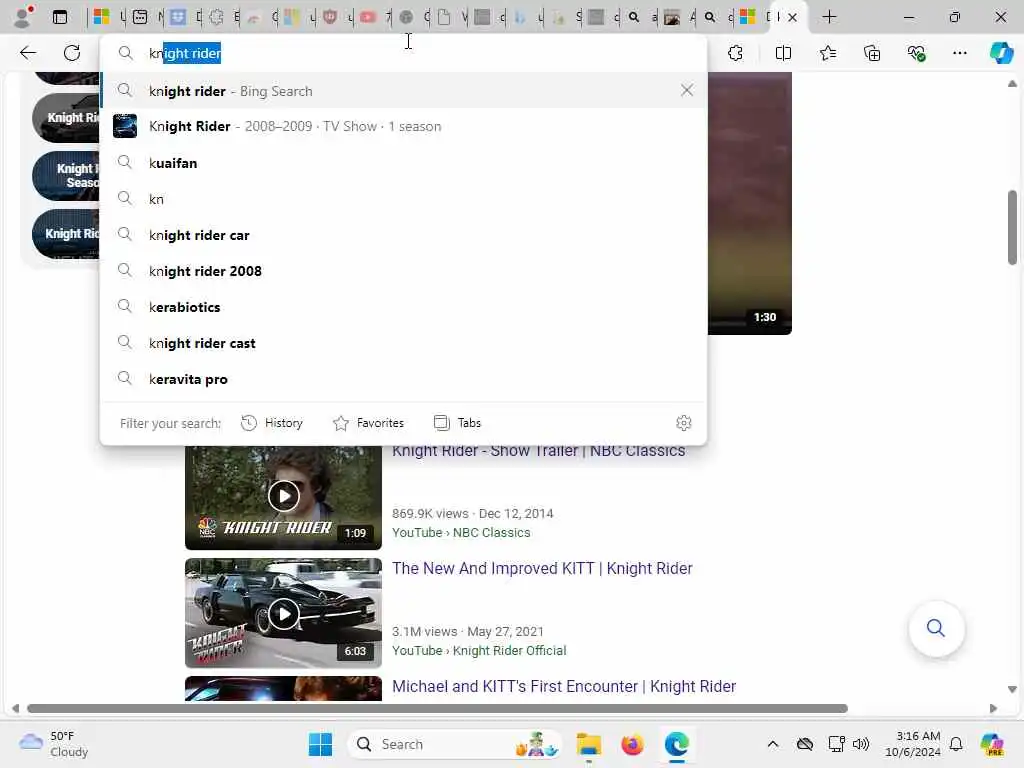This screenshot has height=768, width=1024.
Task: Open Microsoft Edge taskbar icon
Action: pos(677,744)
